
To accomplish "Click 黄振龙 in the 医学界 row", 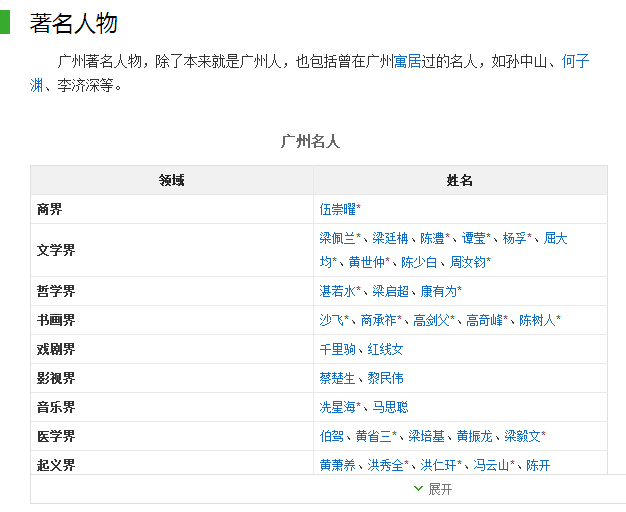I will 474,436.
